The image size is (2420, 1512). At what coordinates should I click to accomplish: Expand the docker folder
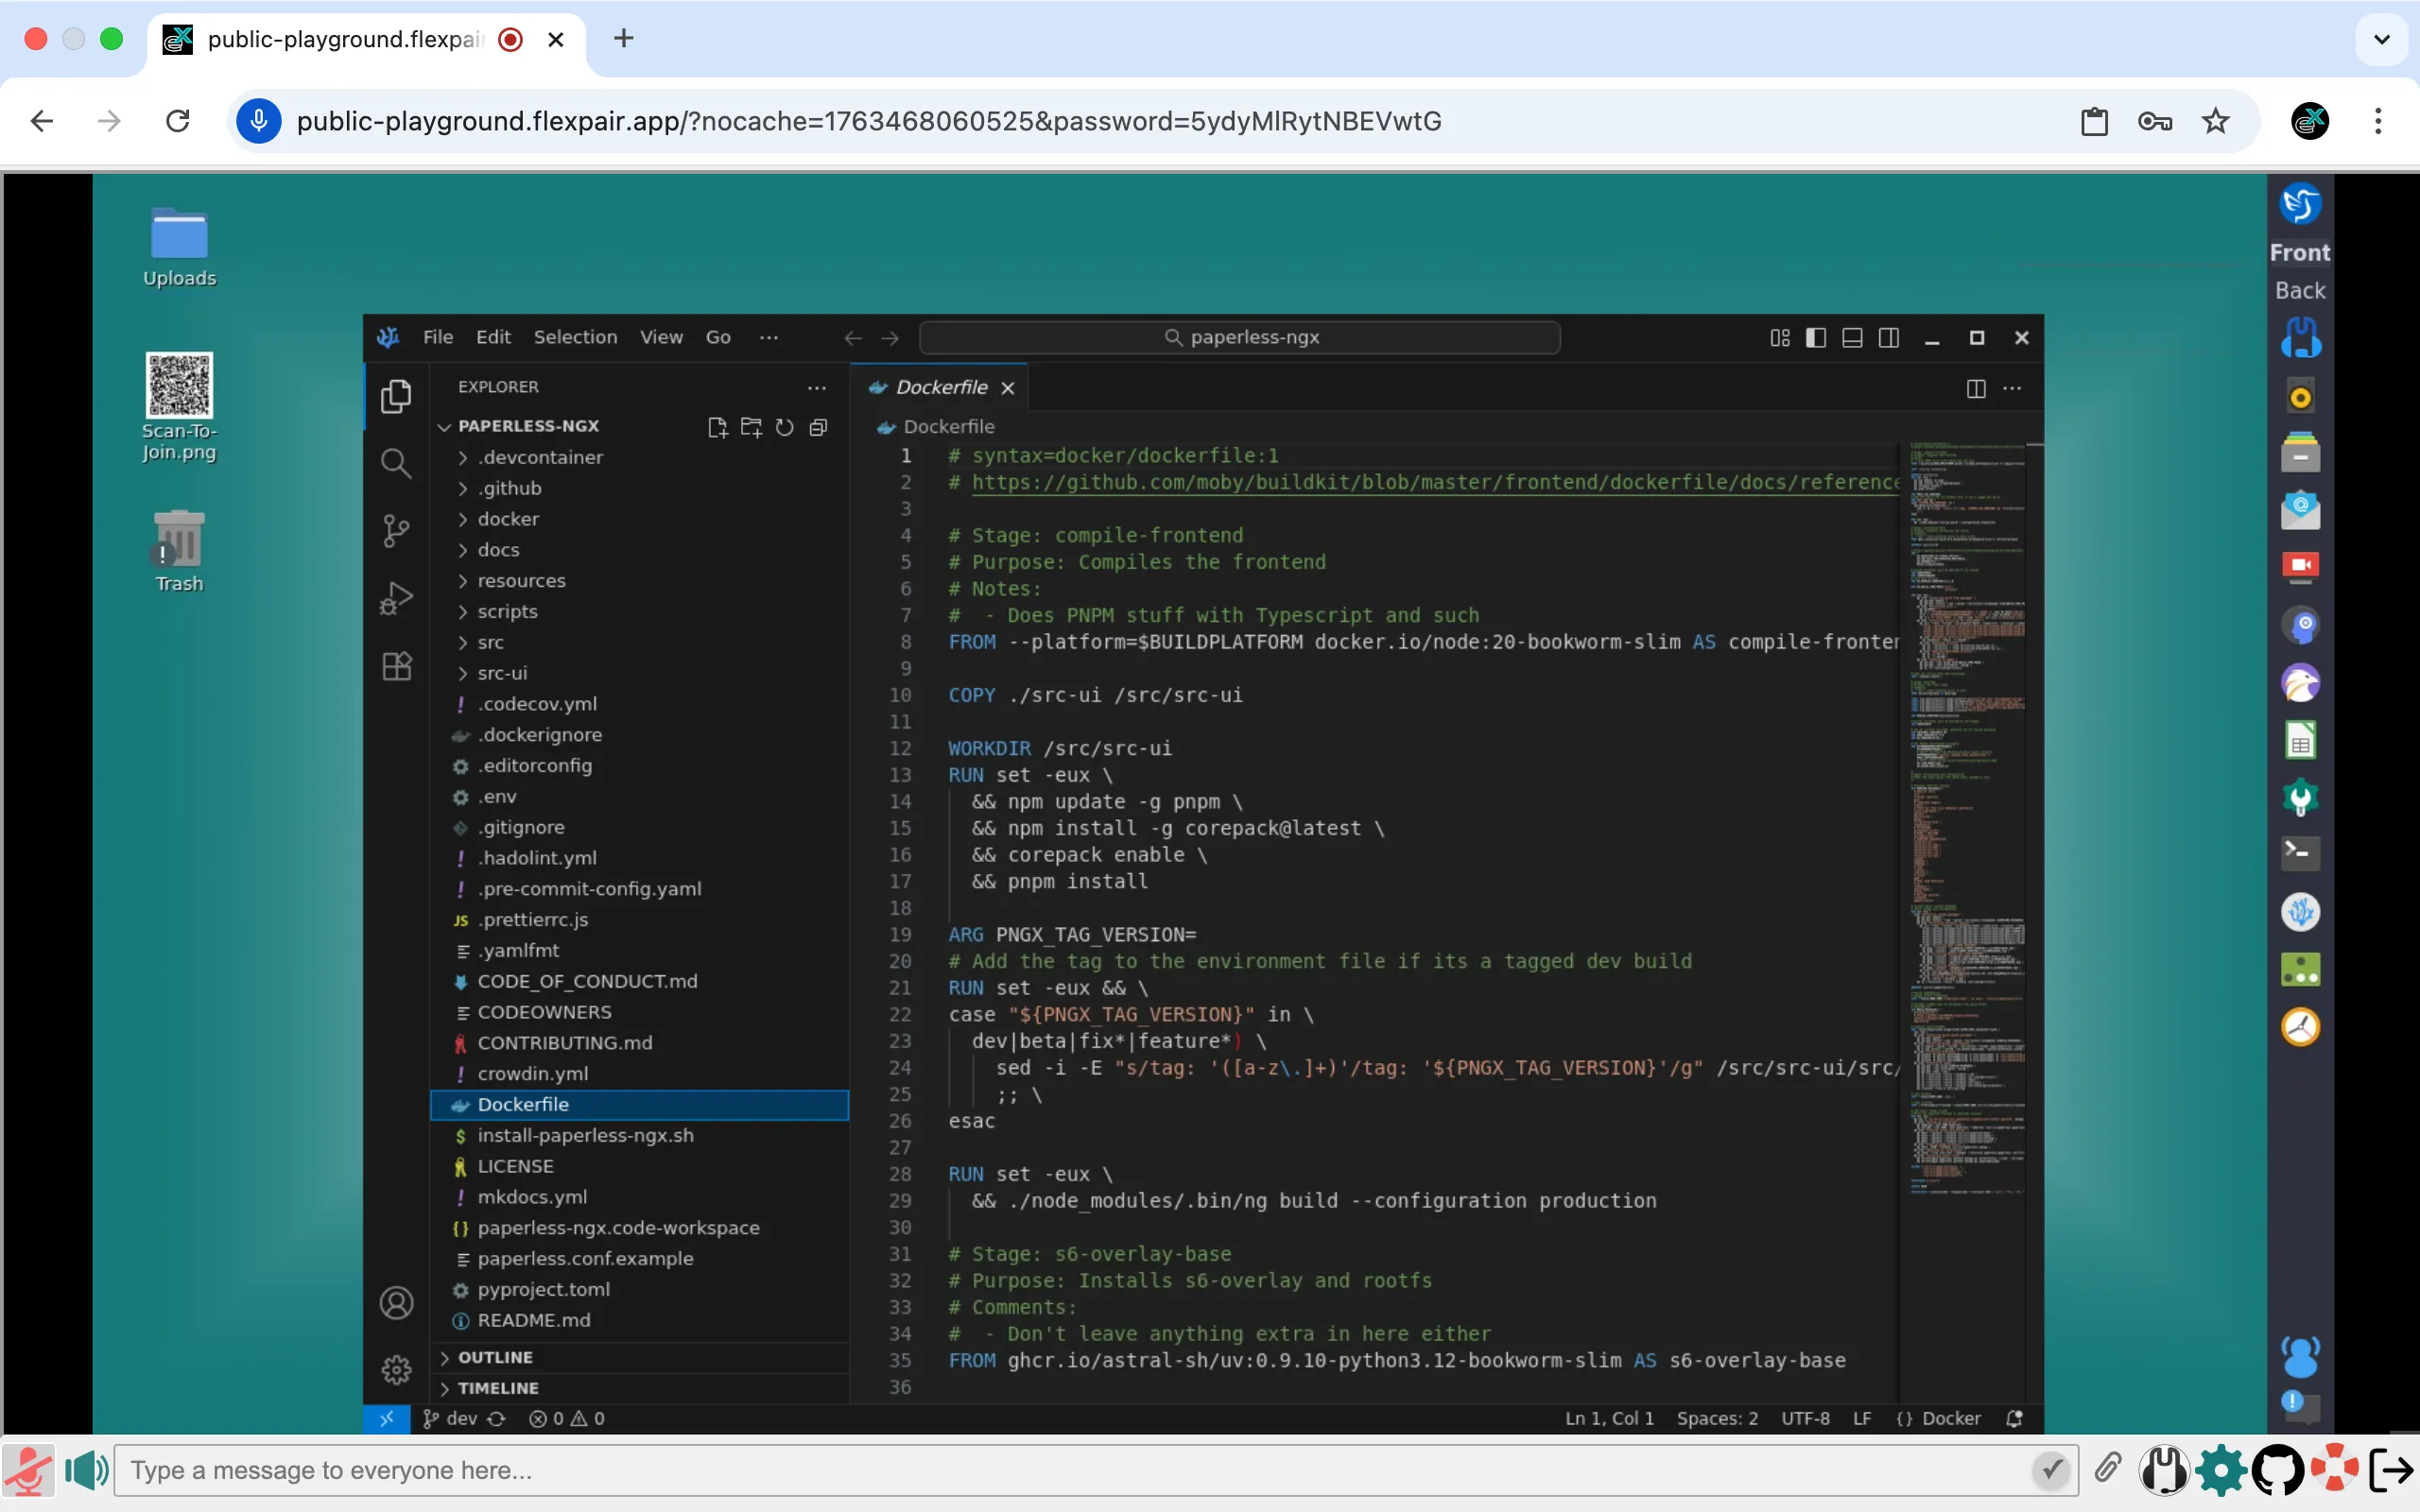pyautogui.click(x=640, y=519)
